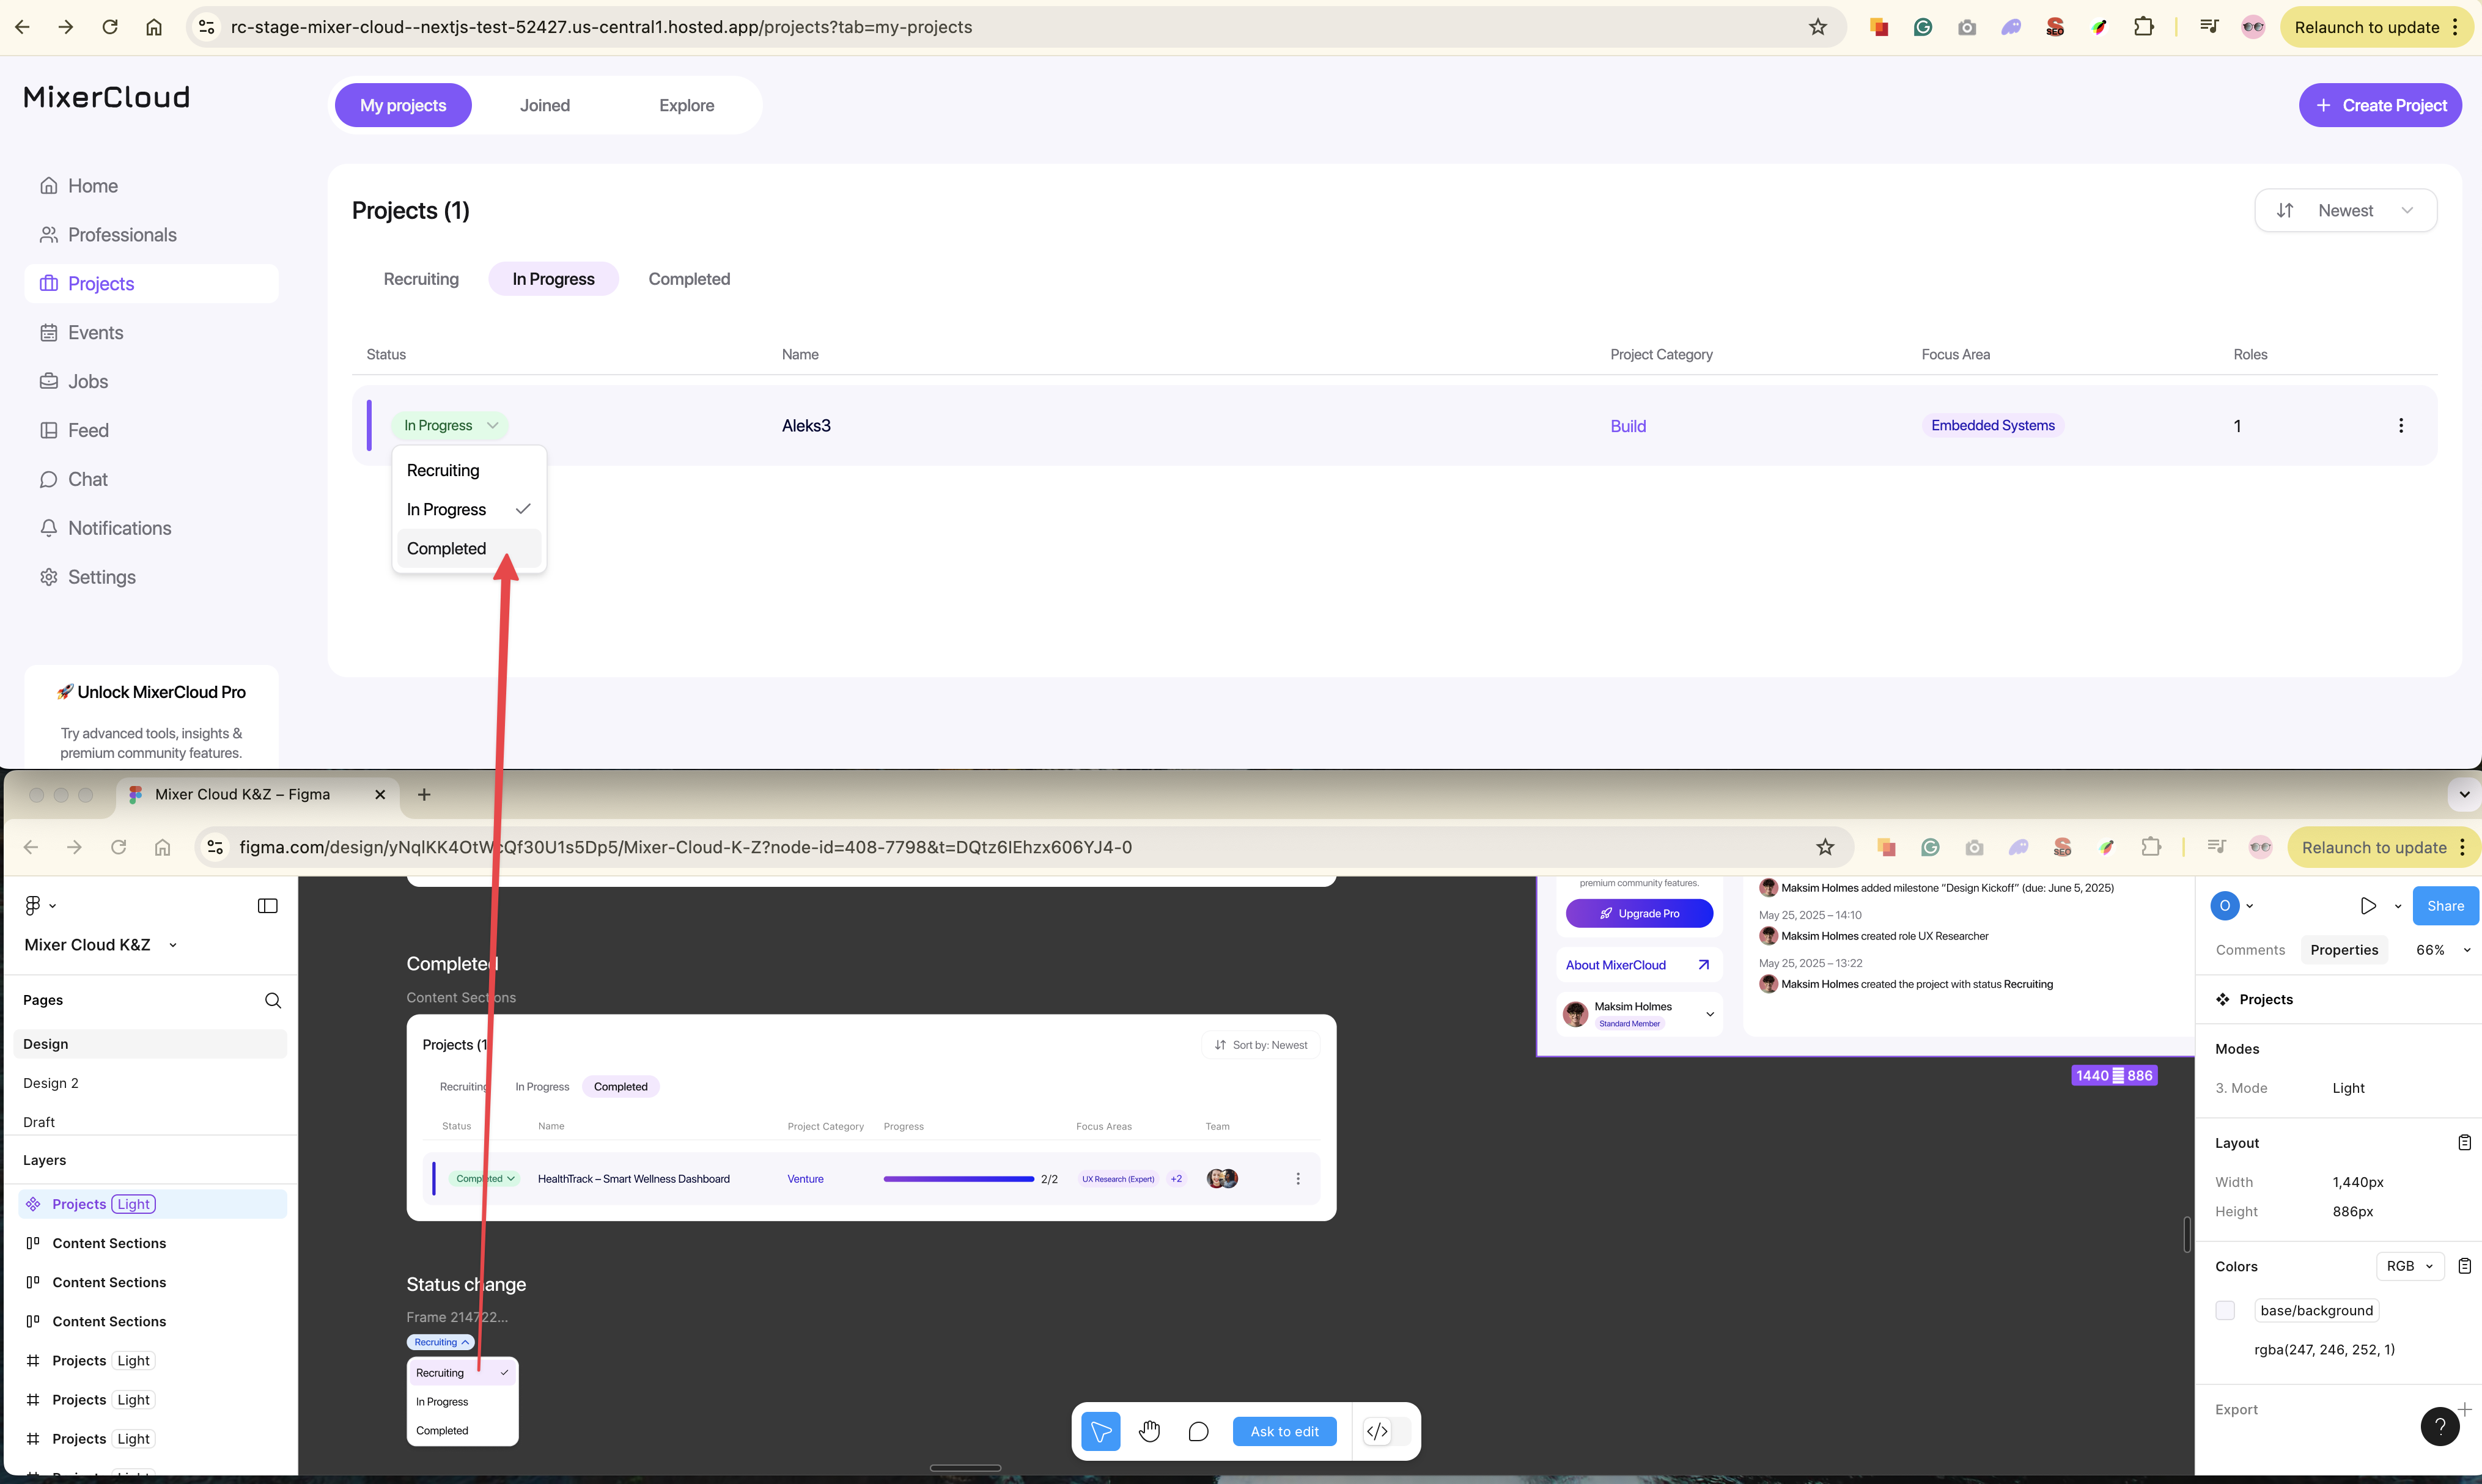This screenshot has height=1484, width=2482.
Task: Expand the Newest sort dropdown
Action: tap(2345, 210)
